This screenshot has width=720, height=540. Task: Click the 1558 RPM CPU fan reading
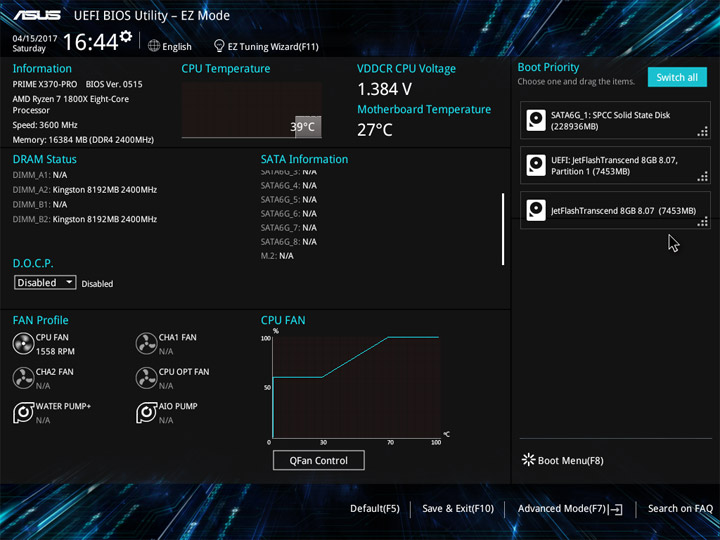[x=55, y=351]
